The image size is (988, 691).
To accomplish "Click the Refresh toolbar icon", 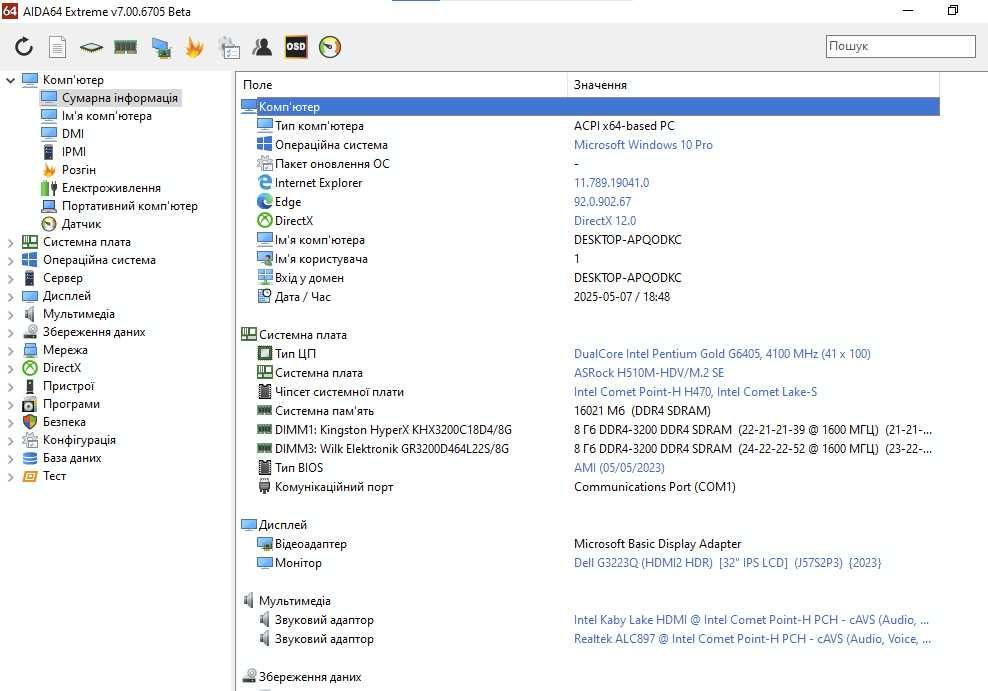I will pos(23,47).
